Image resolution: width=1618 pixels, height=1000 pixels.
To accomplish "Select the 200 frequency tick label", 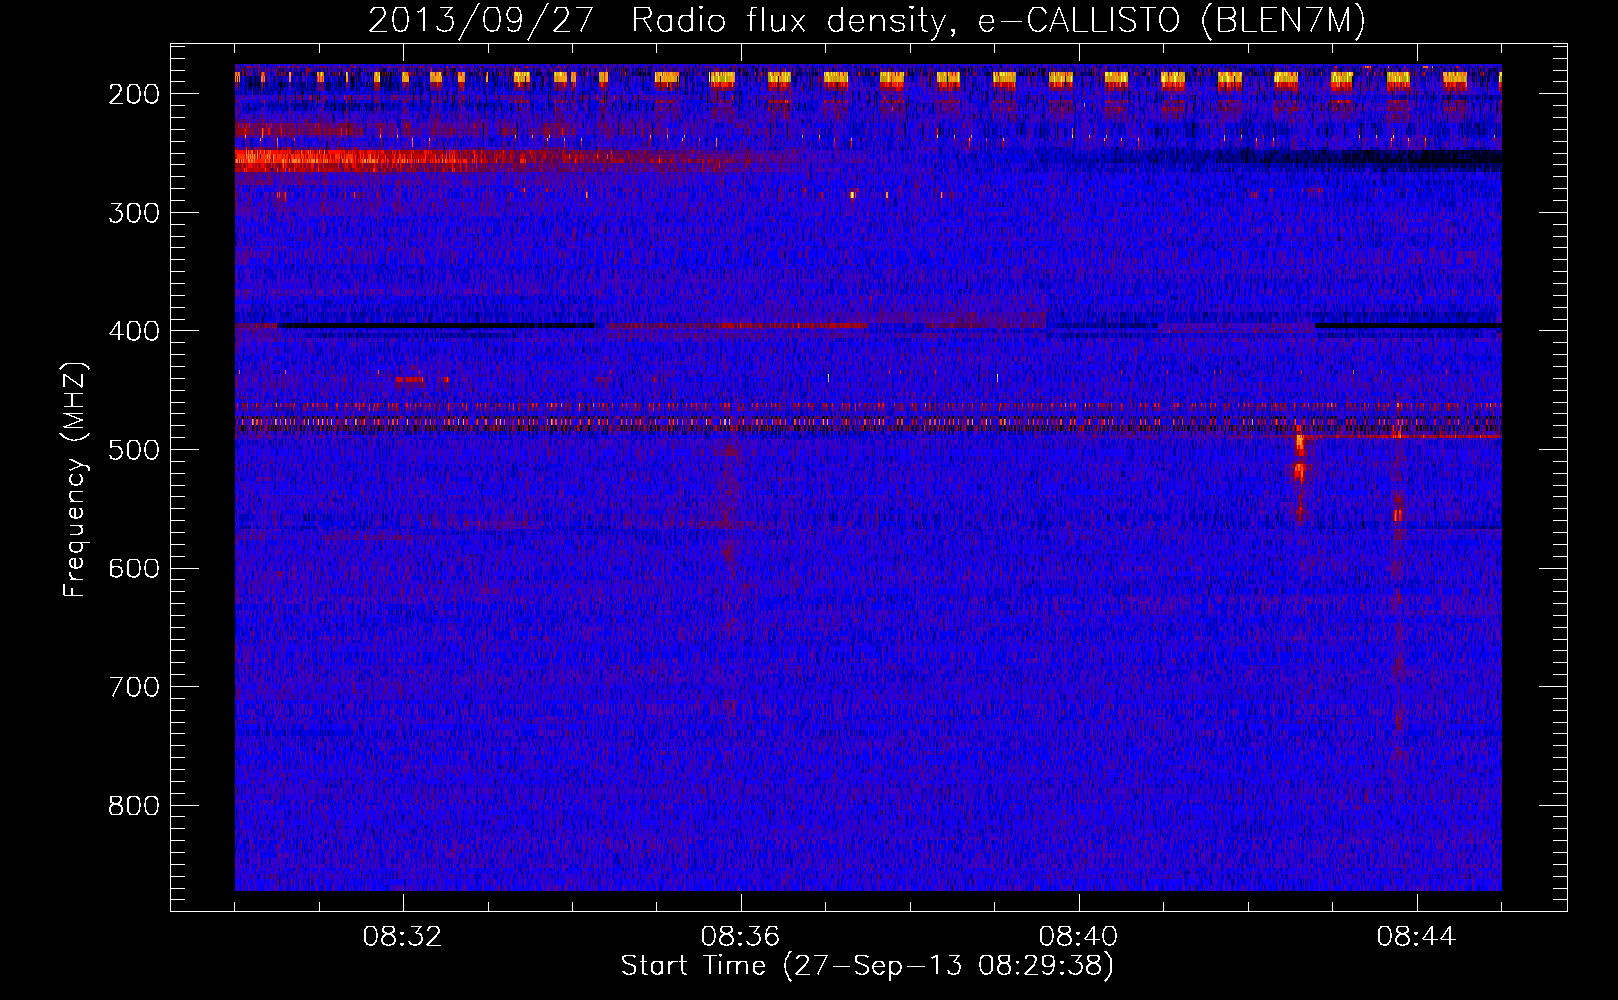I will [133, 94].
